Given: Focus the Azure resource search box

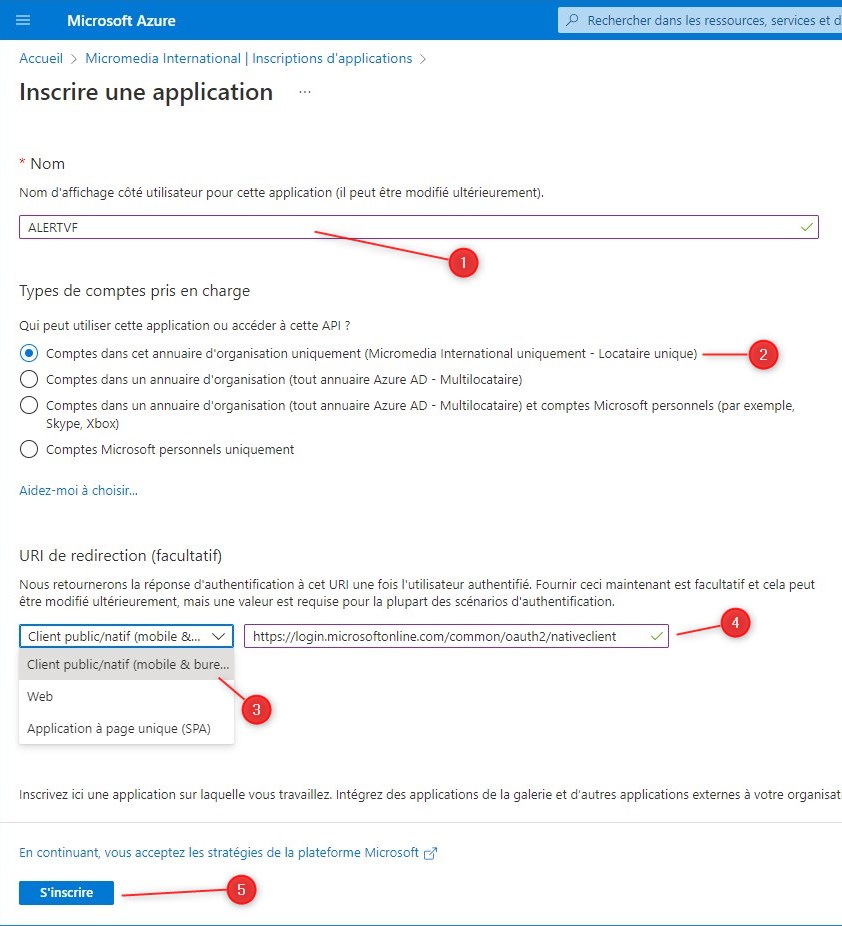Looking at the screenshot, I should click(710, 20).
